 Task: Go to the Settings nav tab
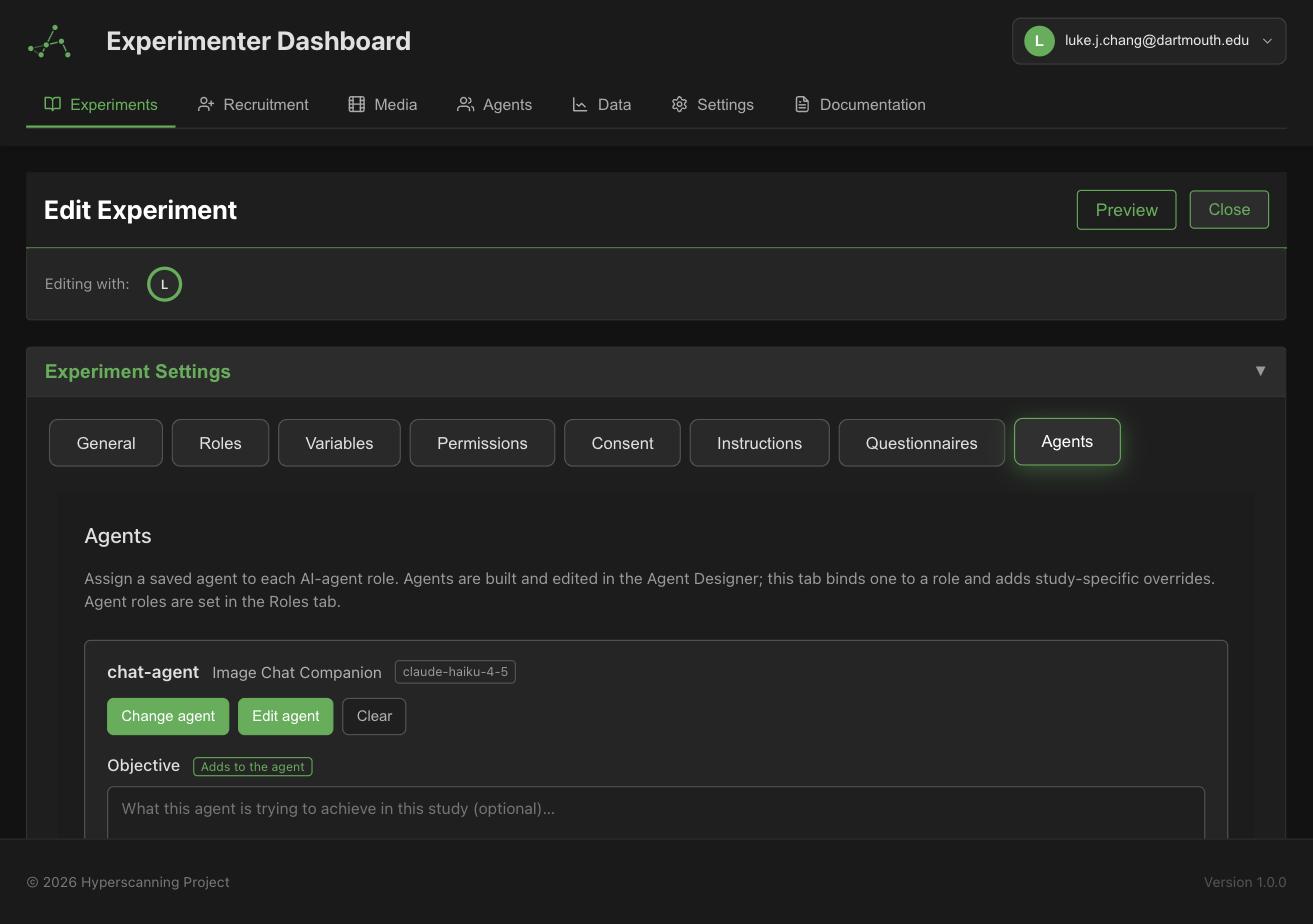[712, 104]
